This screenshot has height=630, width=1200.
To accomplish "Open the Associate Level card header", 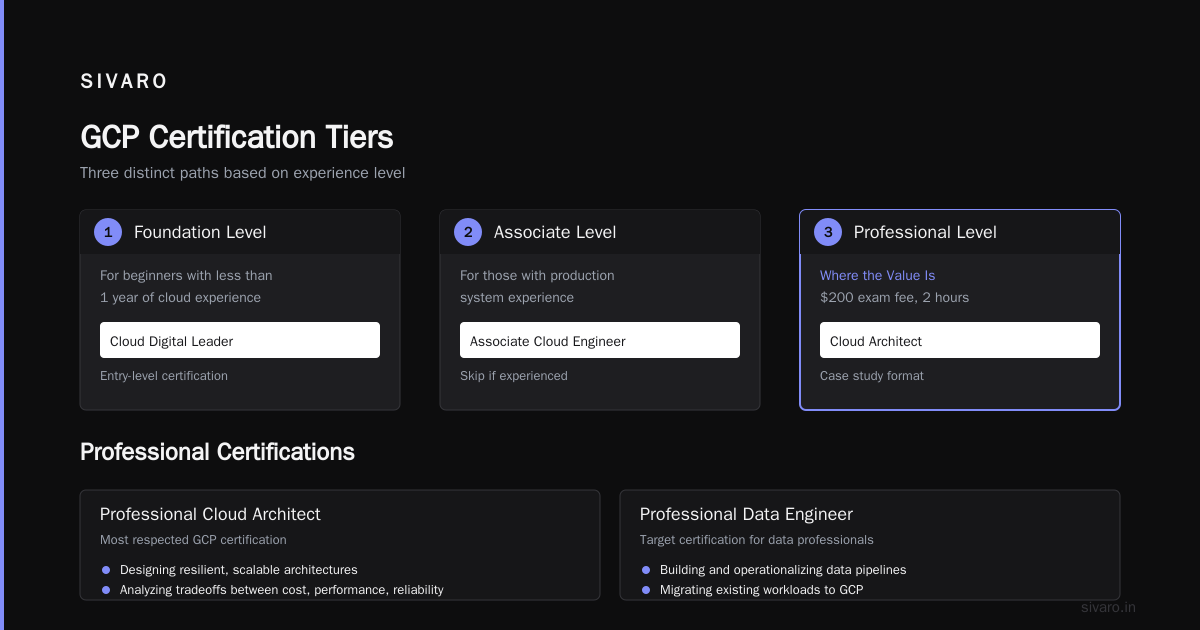I will tap(600, 232).
